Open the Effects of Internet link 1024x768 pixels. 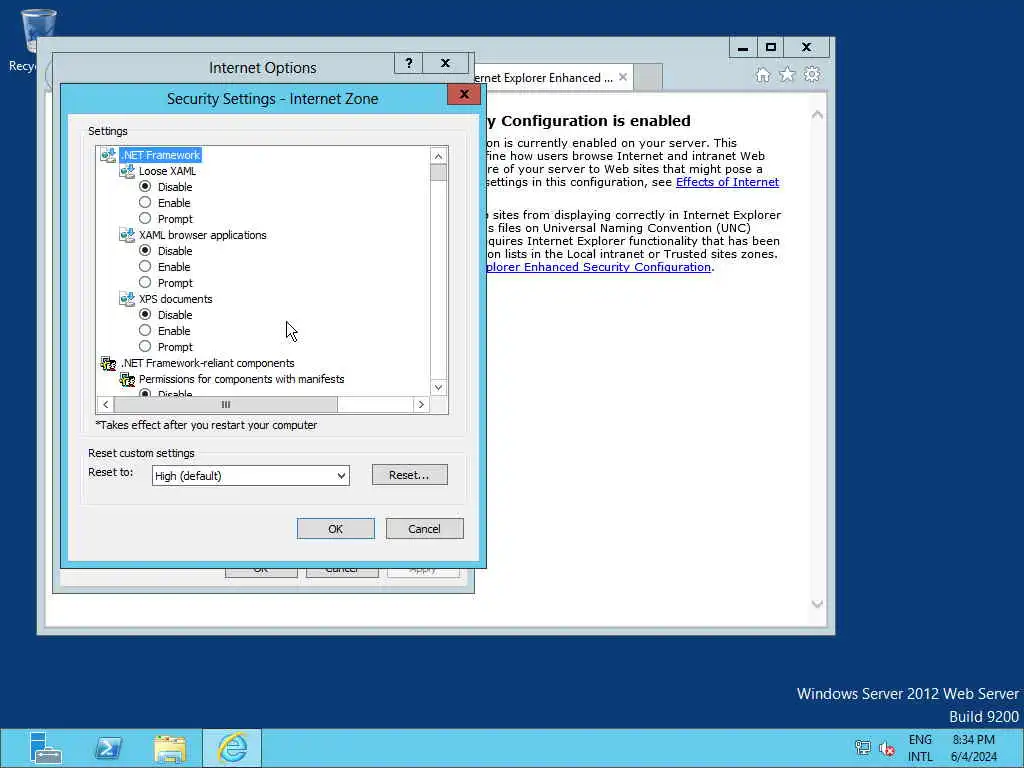[x=728, y=182]
